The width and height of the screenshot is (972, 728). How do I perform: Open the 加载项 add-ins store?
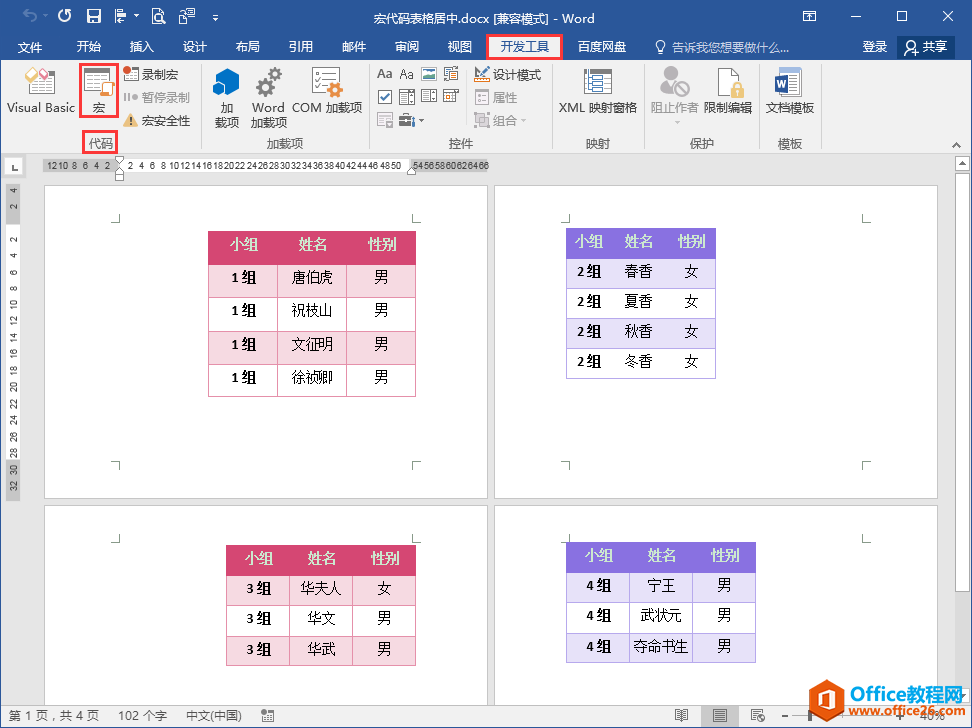[227, 98]
